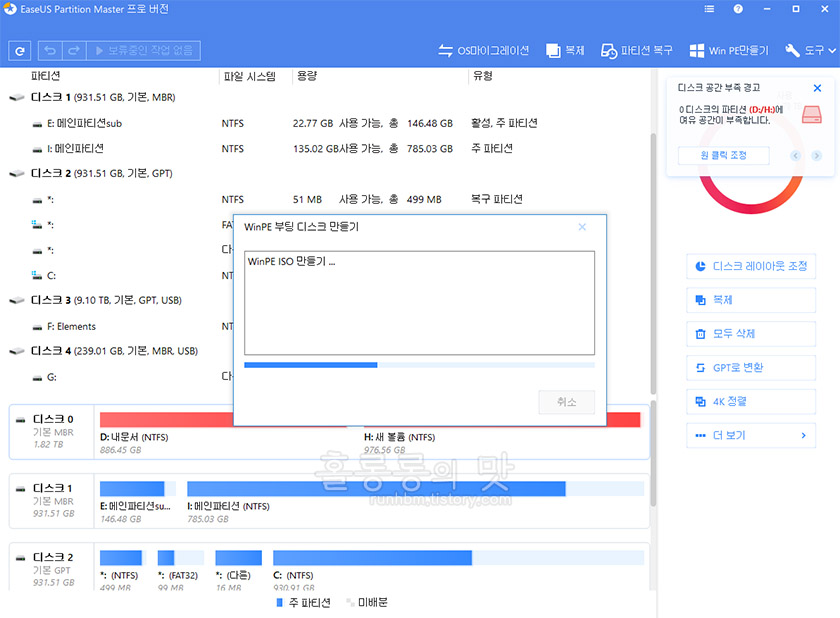Select the 복구 파티션 row

click(x=327, y=199)
